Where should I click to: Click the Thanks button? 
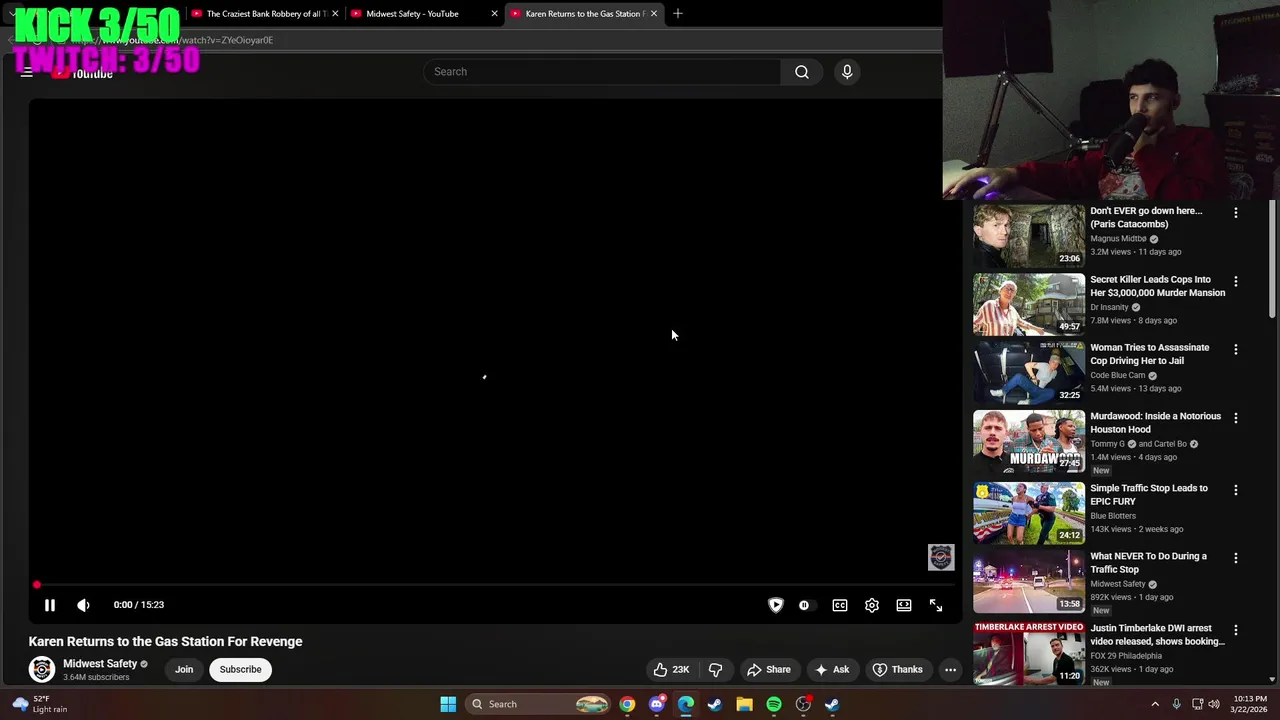[897, 670]
